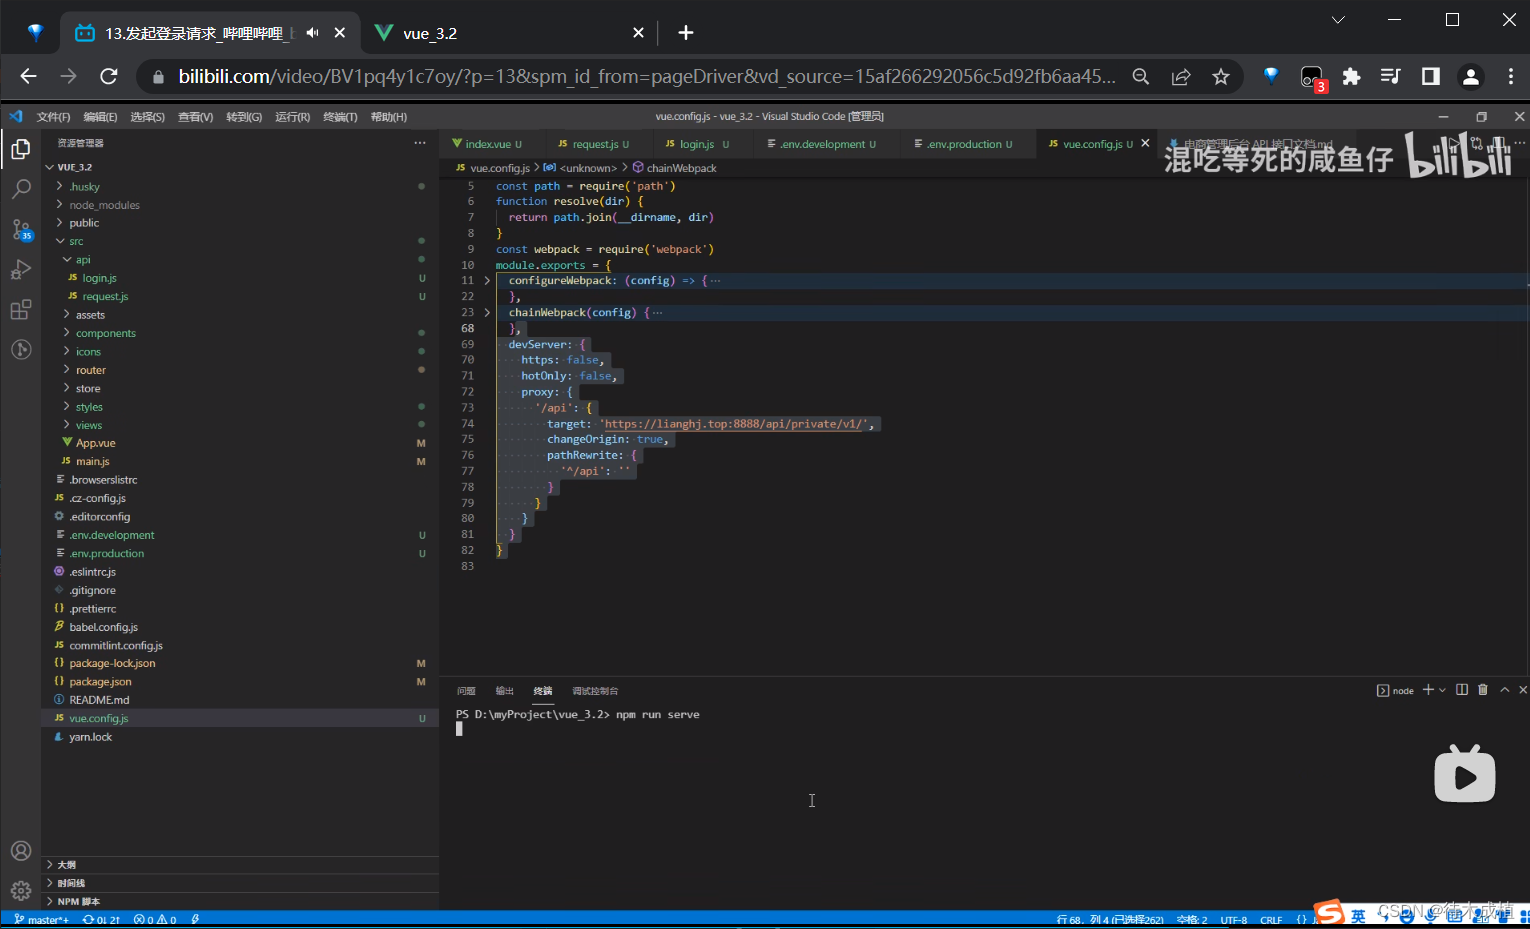This screenshot has height=929, width=1530.
Task: Open package.json in the file tree
Action: pos(100,682)
